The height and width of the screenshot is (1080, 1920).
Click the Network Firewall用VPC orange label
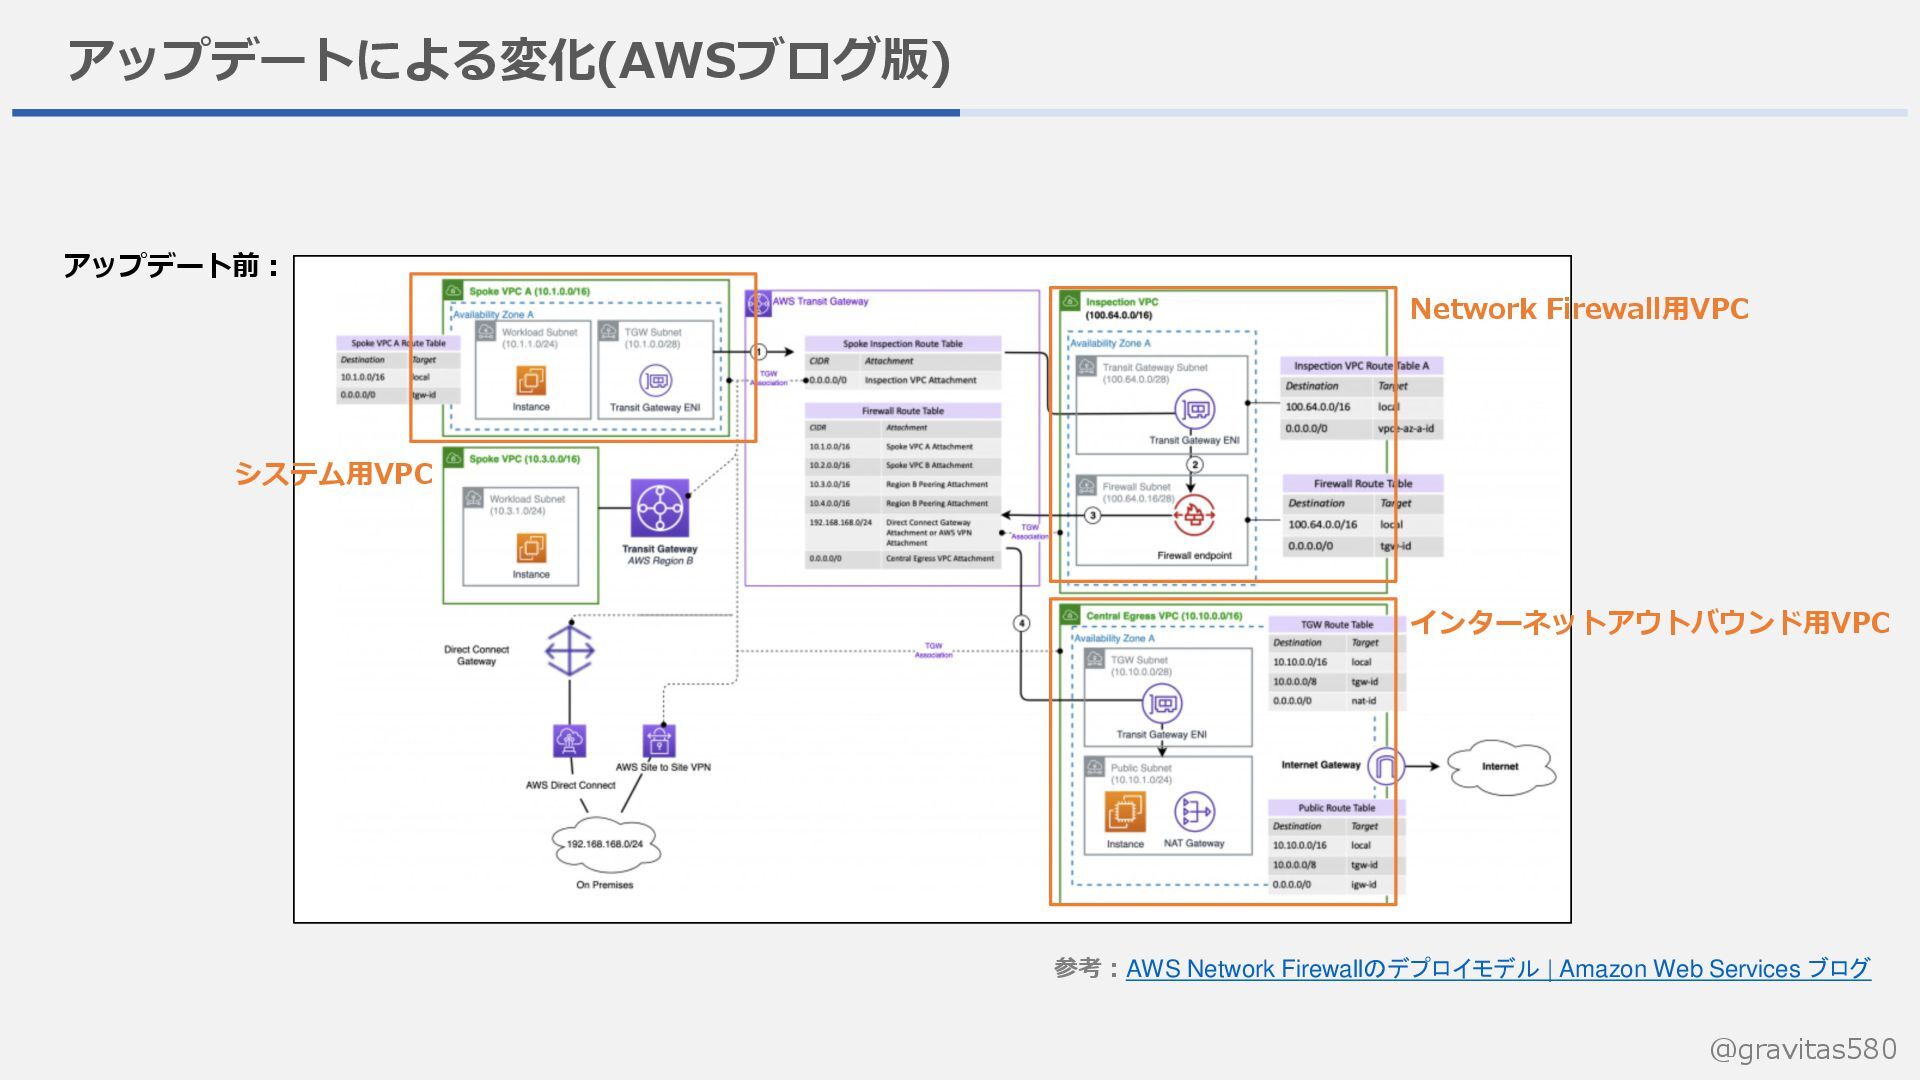point(1579,309)
